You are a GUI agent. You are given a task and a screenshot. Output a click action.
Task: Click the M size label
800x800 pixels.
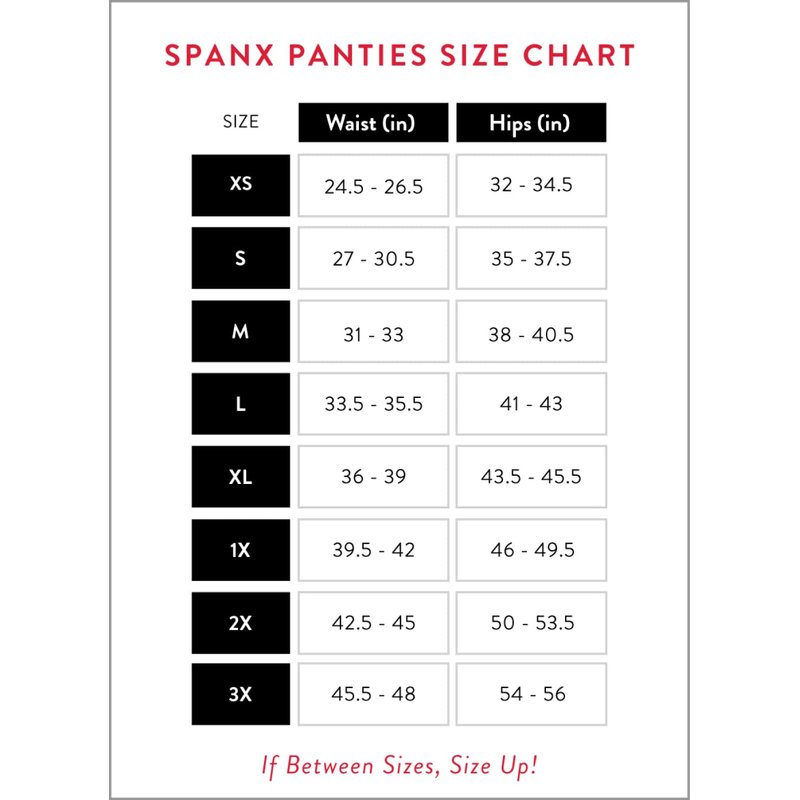pyautogui.click(x=240, y=331)
